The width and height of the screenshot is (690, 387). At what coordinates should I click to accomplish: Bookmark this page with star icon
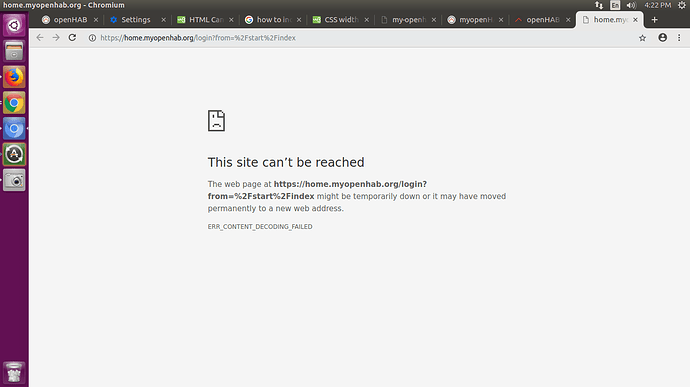point(642,38)
